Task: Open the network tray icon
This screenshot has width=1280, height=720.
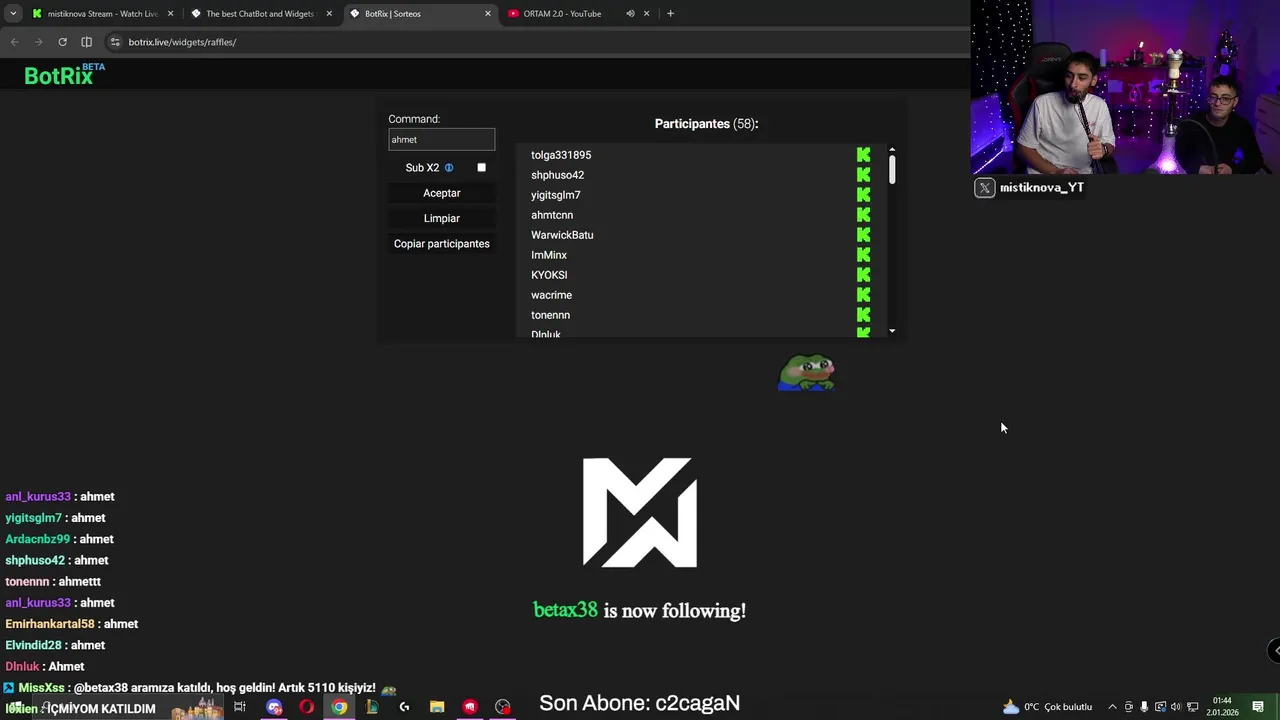Action: pos(1192,707)
